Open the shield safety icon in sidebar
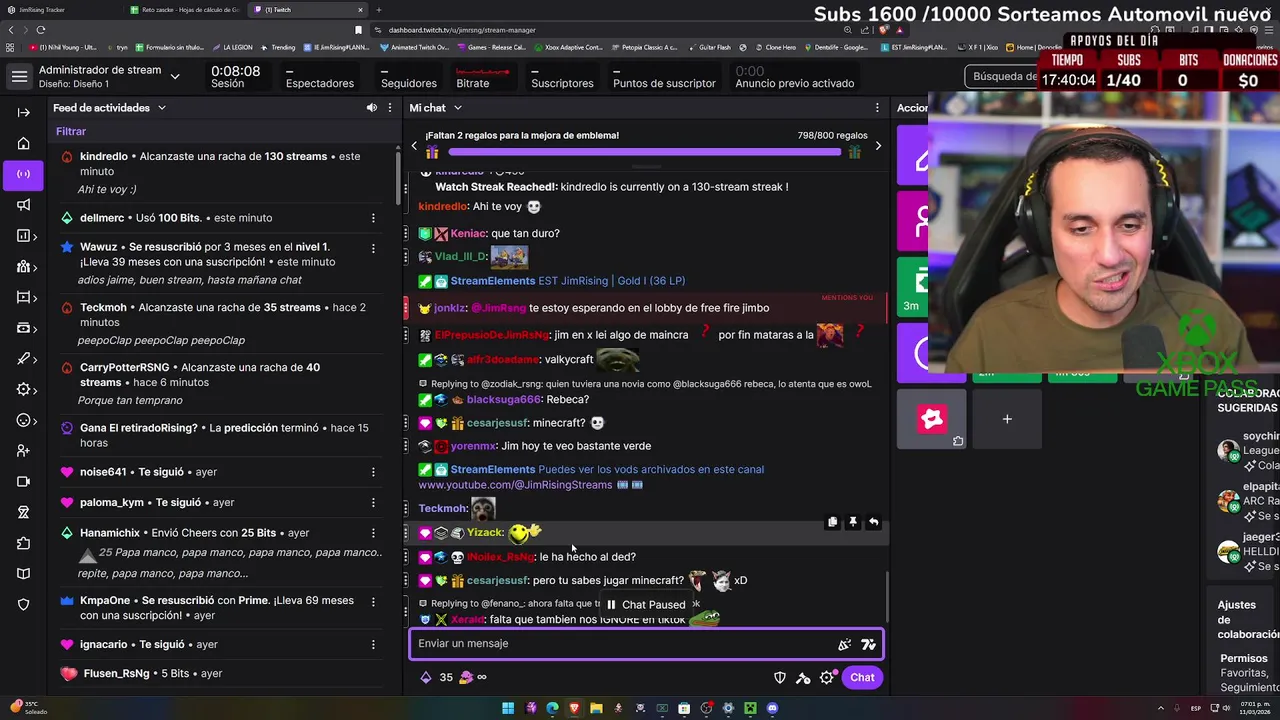 (x=24, y=605)
